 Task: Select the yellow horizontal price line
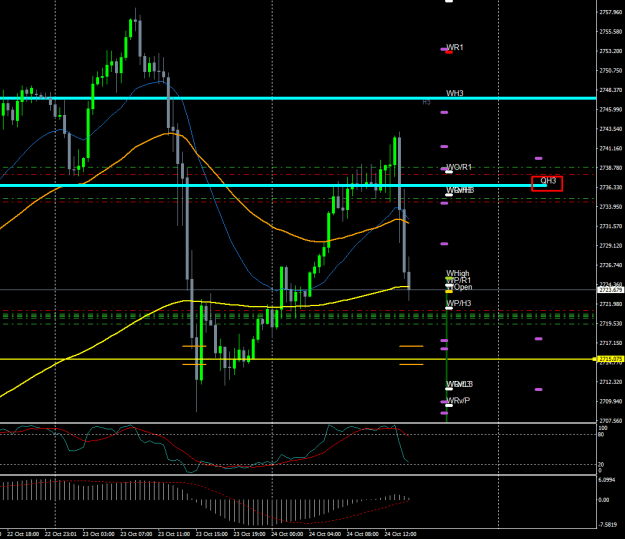pyautogui.click(x=298, y=359)
